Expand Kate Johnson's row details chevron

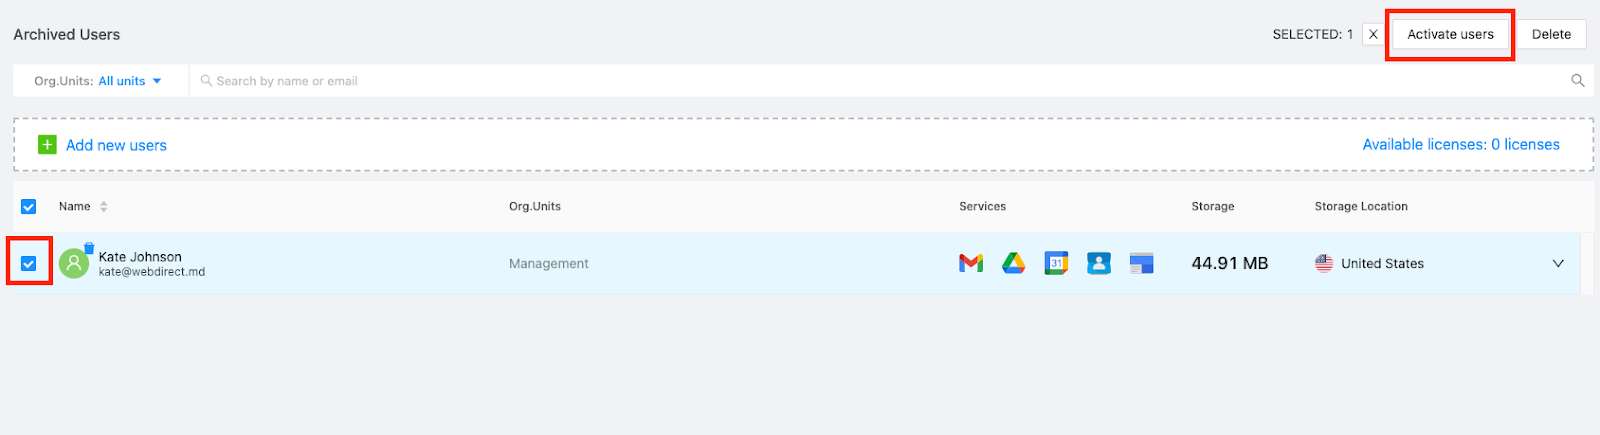click(x=1557, y=264)
